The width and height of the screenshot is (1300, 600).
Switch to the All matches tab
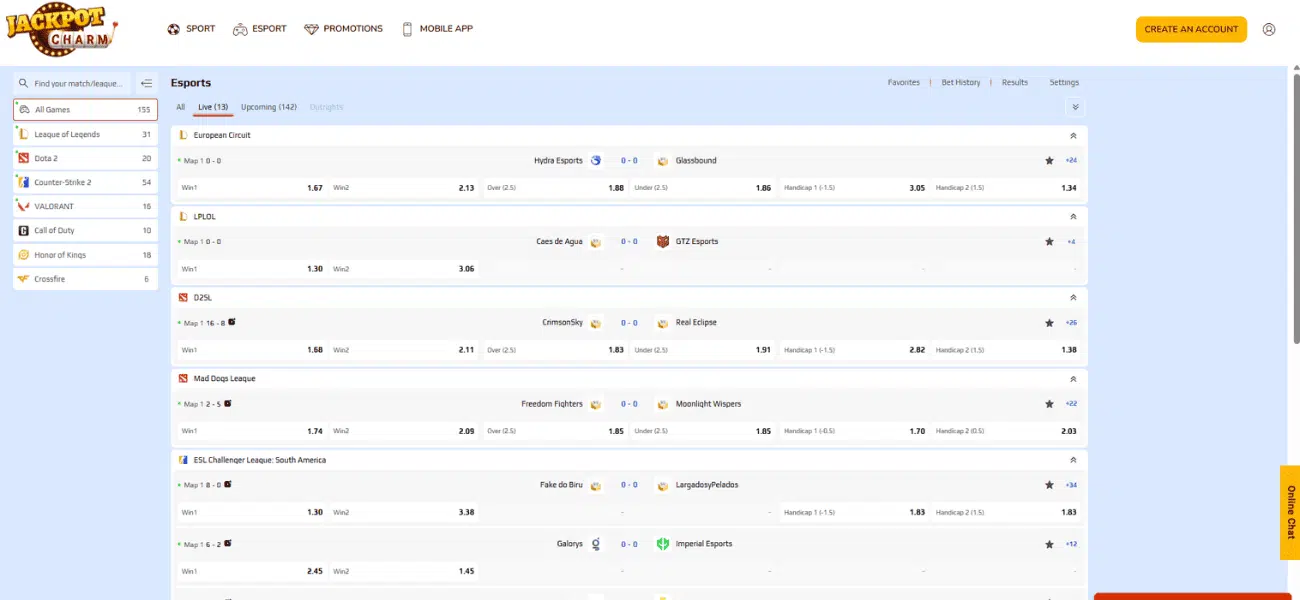click(x=181, y=107)
